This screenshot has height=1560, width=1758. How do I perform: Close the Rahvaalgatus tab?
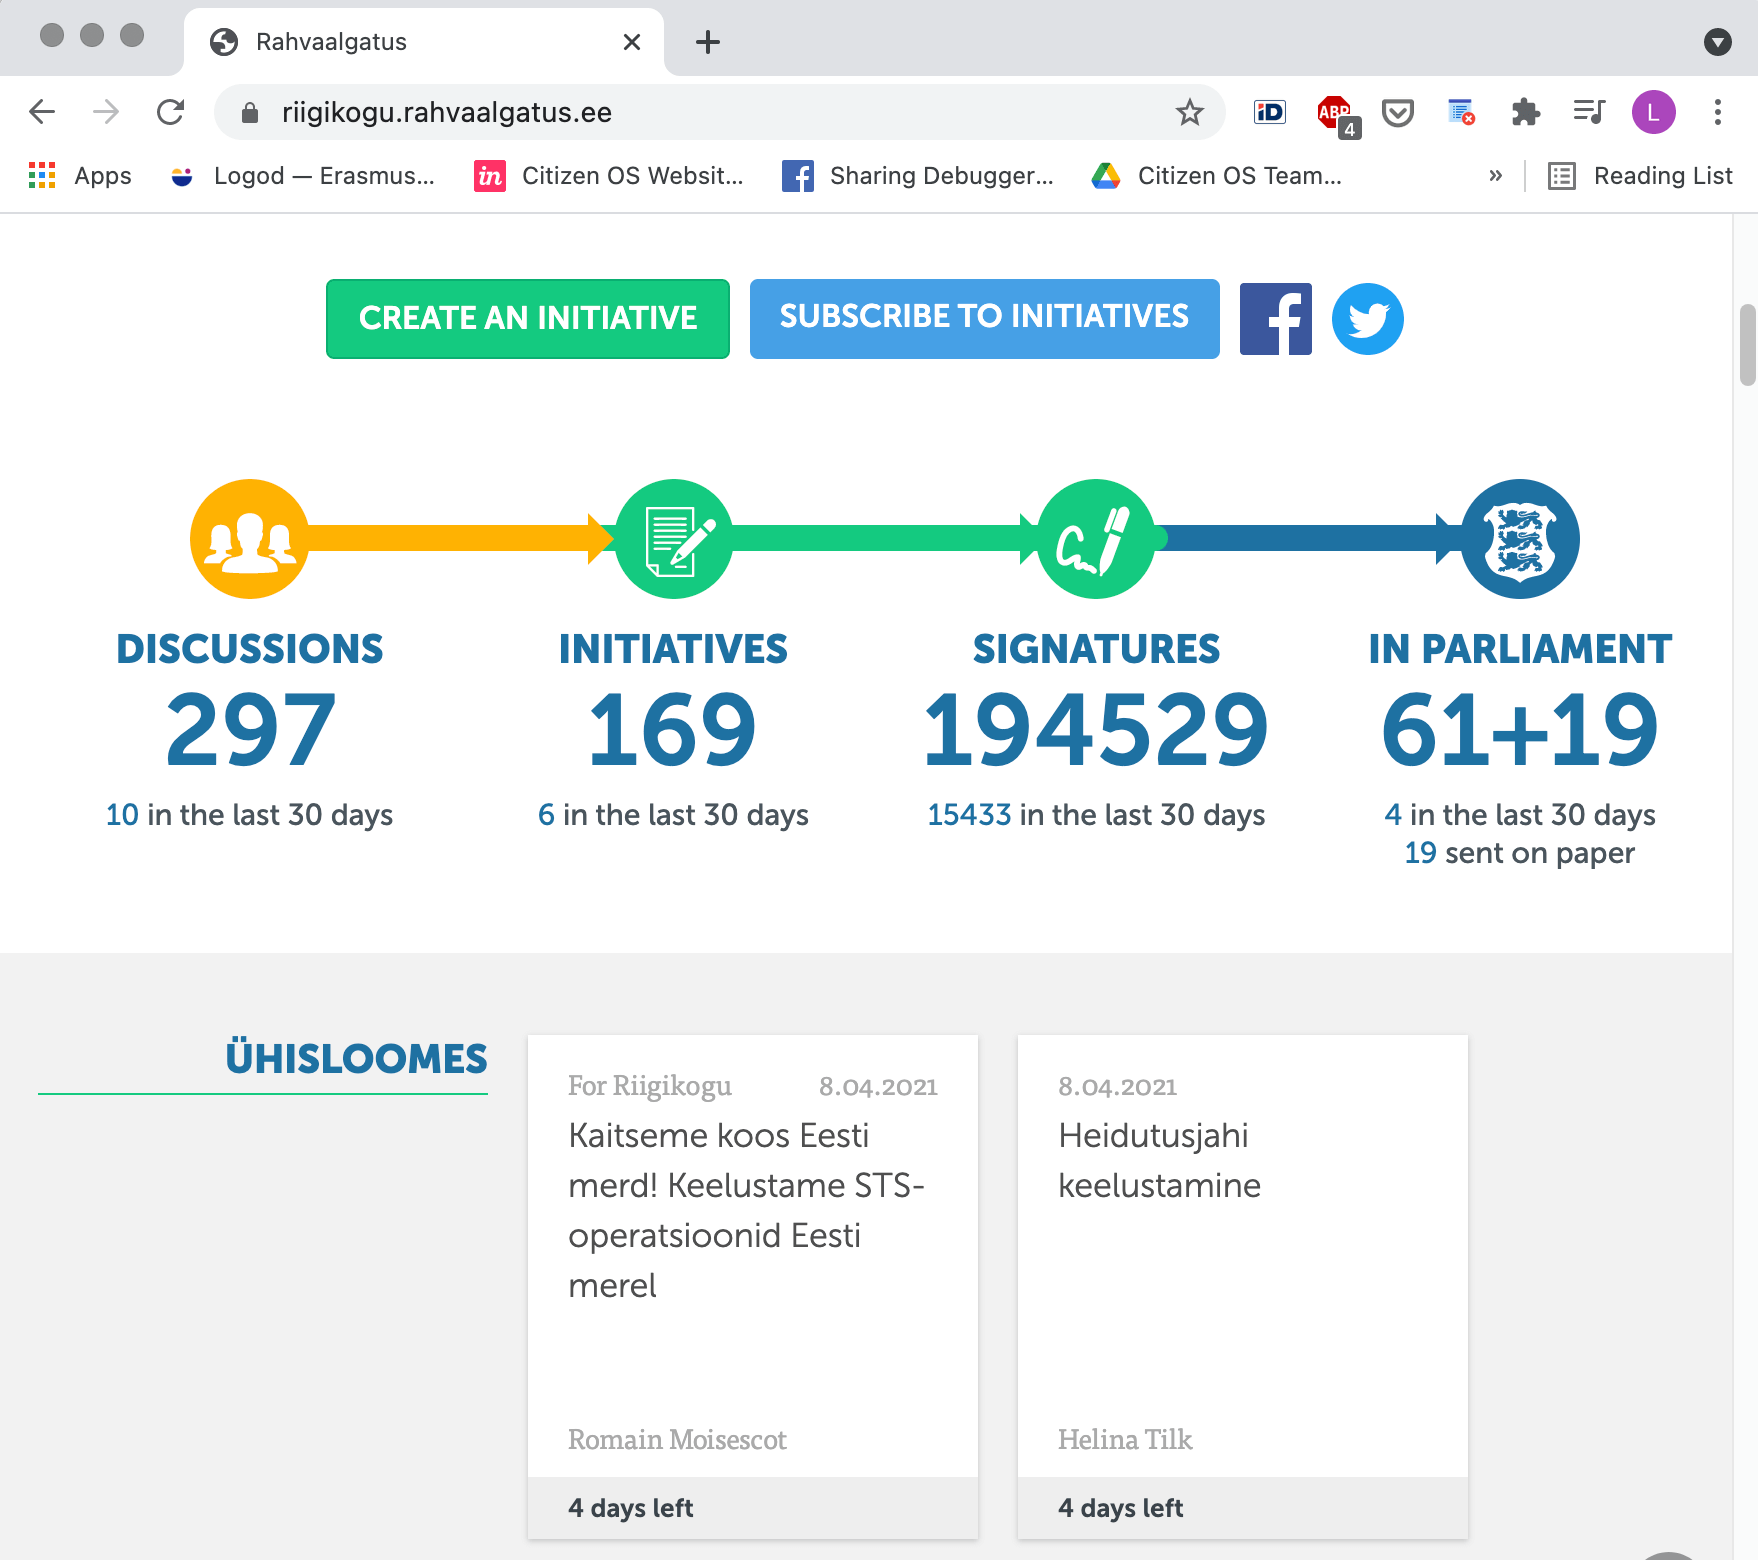[632, 42]
